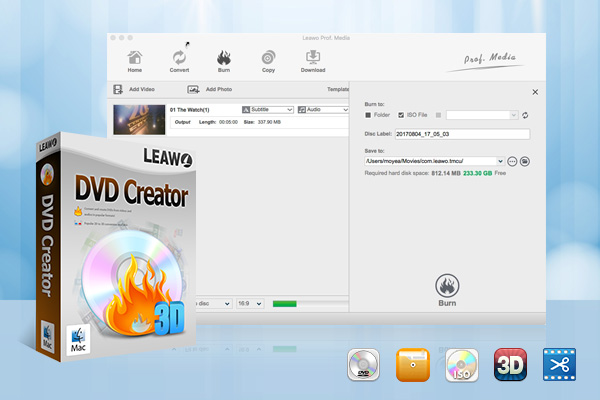600x400 pixels.
Task: Refresh the disc drive list
Action: coord(525,115)
